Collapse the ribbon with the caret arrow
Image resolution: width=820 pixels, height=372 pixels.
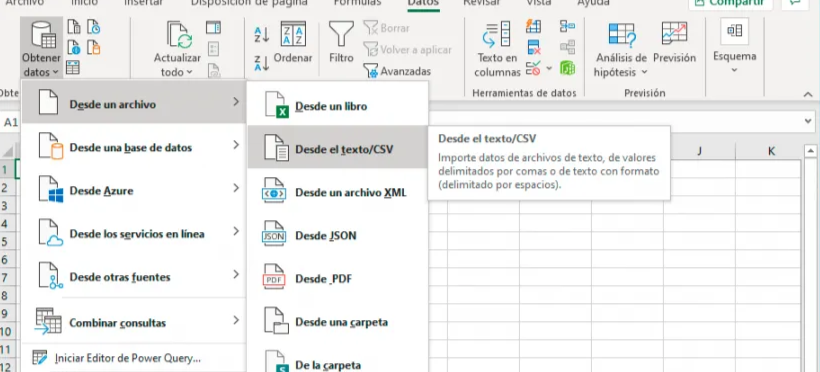pyautogui.click(x=807, y=94)
